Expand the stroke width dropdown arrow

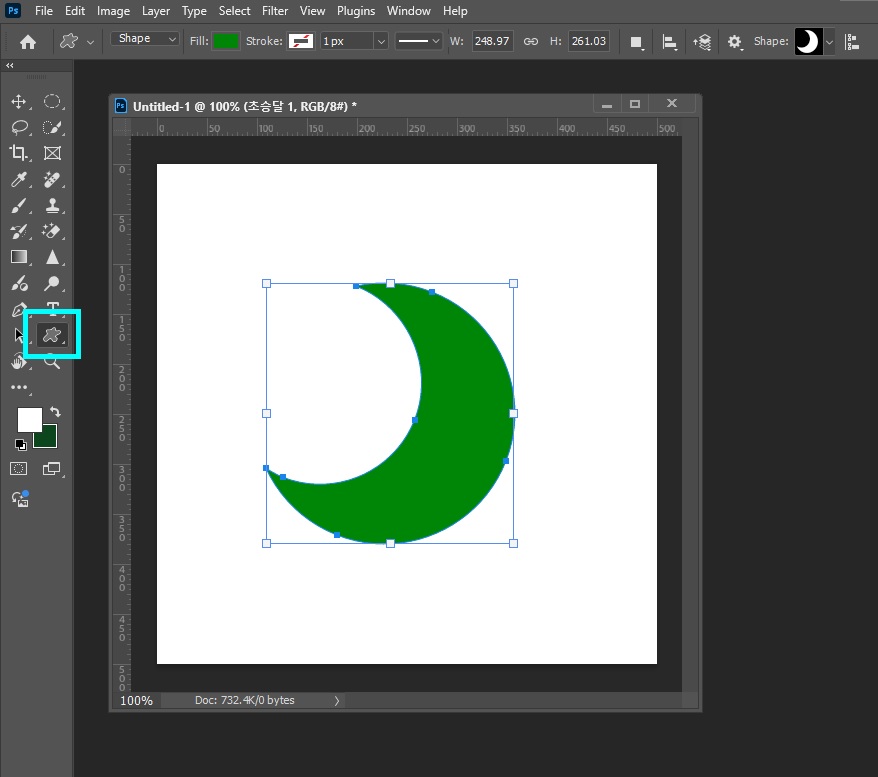tap(381, 41)
